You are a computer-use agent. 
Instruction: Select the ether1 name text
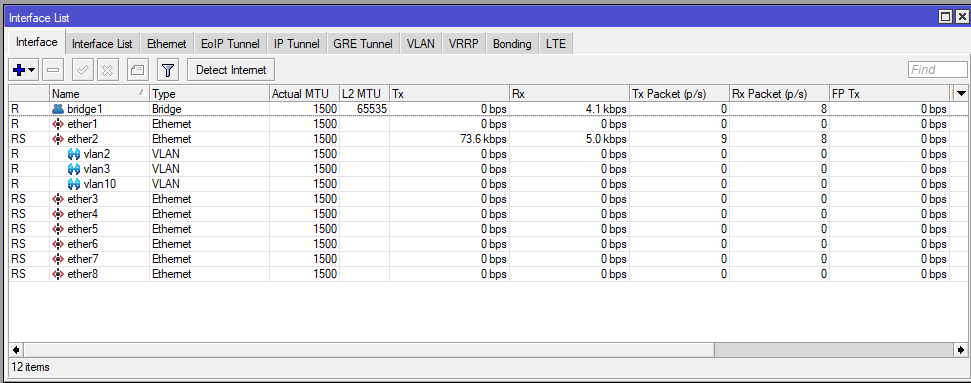pyautogui.click(x=82, y=124)
